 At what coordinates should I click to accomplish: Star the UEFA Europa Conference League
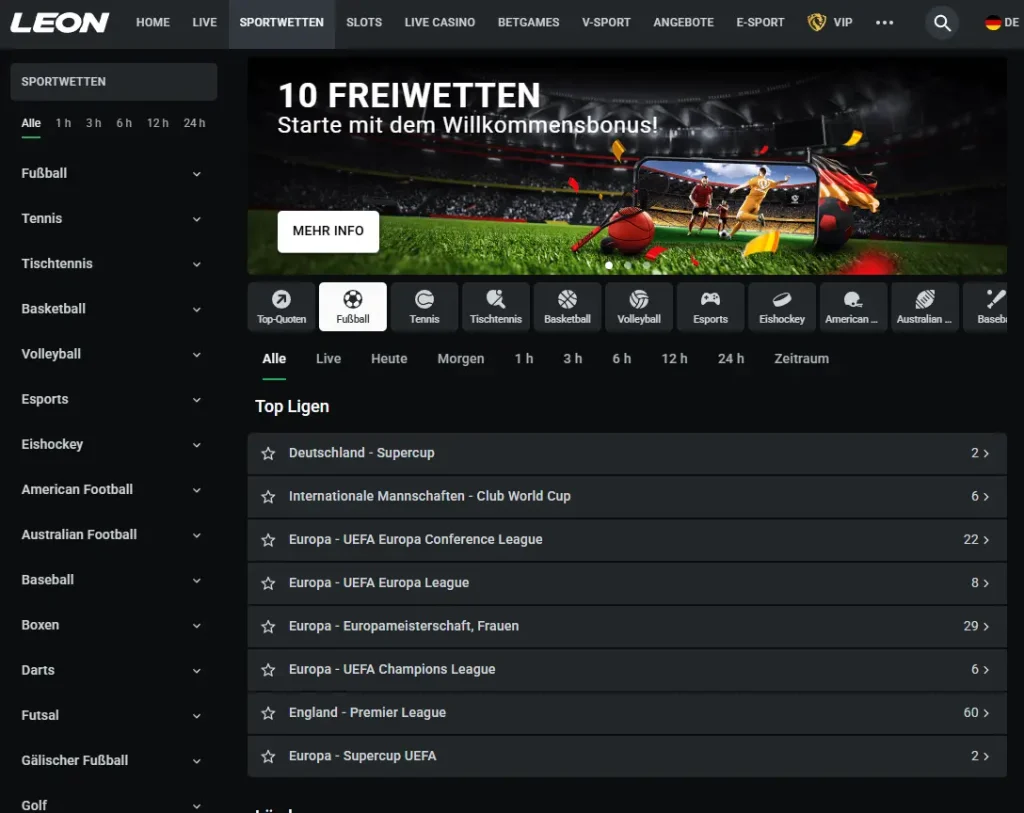[268, 540]
